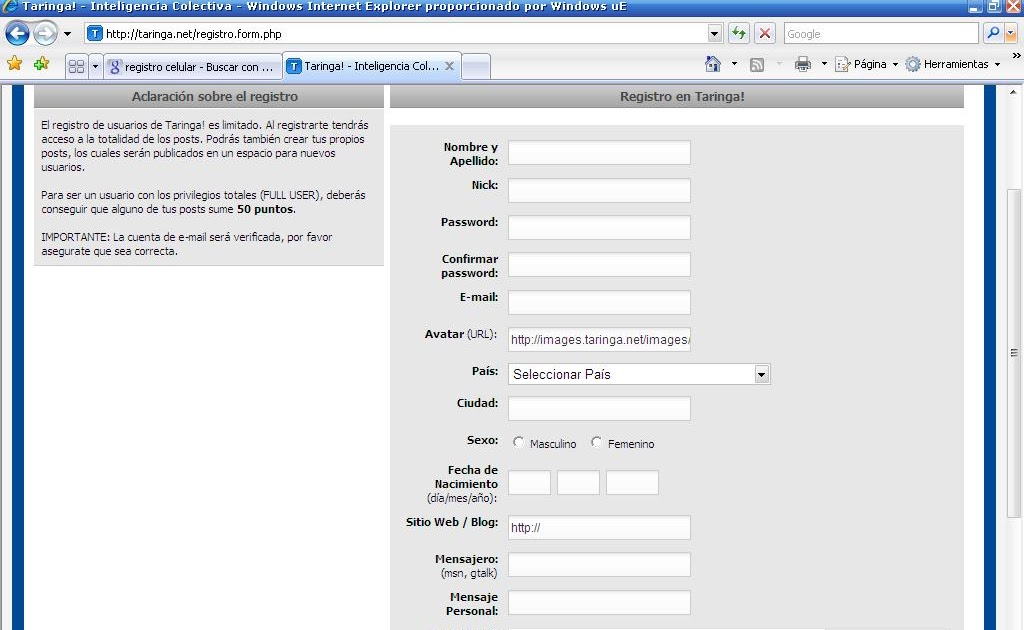Screen dimensions: 1024x630
Task: Close the Taringa tab with its X
Action: click(449, 66)
